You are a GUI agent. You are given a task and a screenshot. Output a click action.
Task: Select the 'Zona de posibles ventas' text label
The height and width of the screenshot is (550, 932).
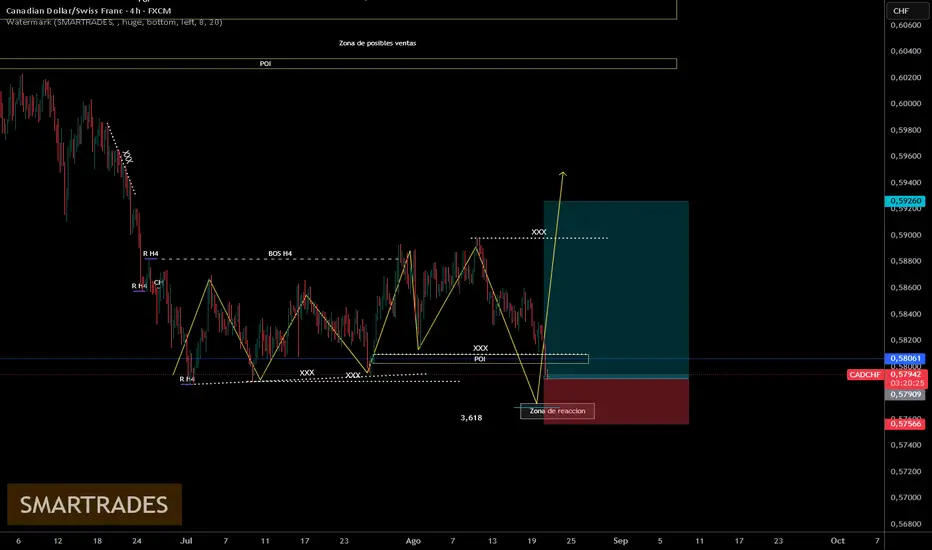tap(377, 43)
